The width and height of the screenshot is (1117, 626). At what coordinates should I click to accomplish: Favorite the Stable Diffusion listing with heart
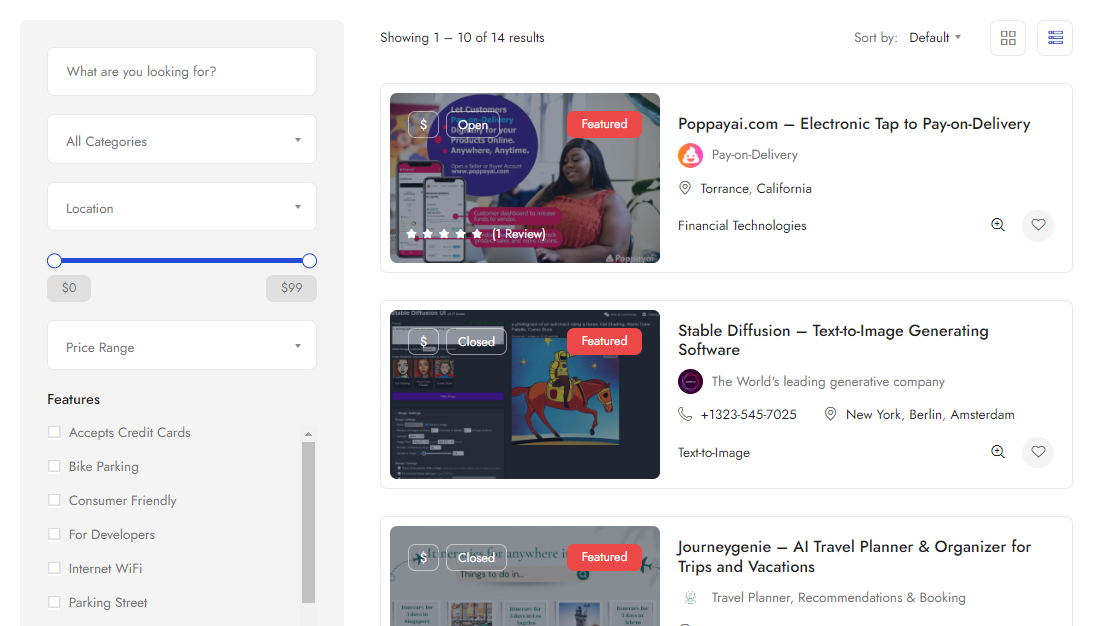1038,452
